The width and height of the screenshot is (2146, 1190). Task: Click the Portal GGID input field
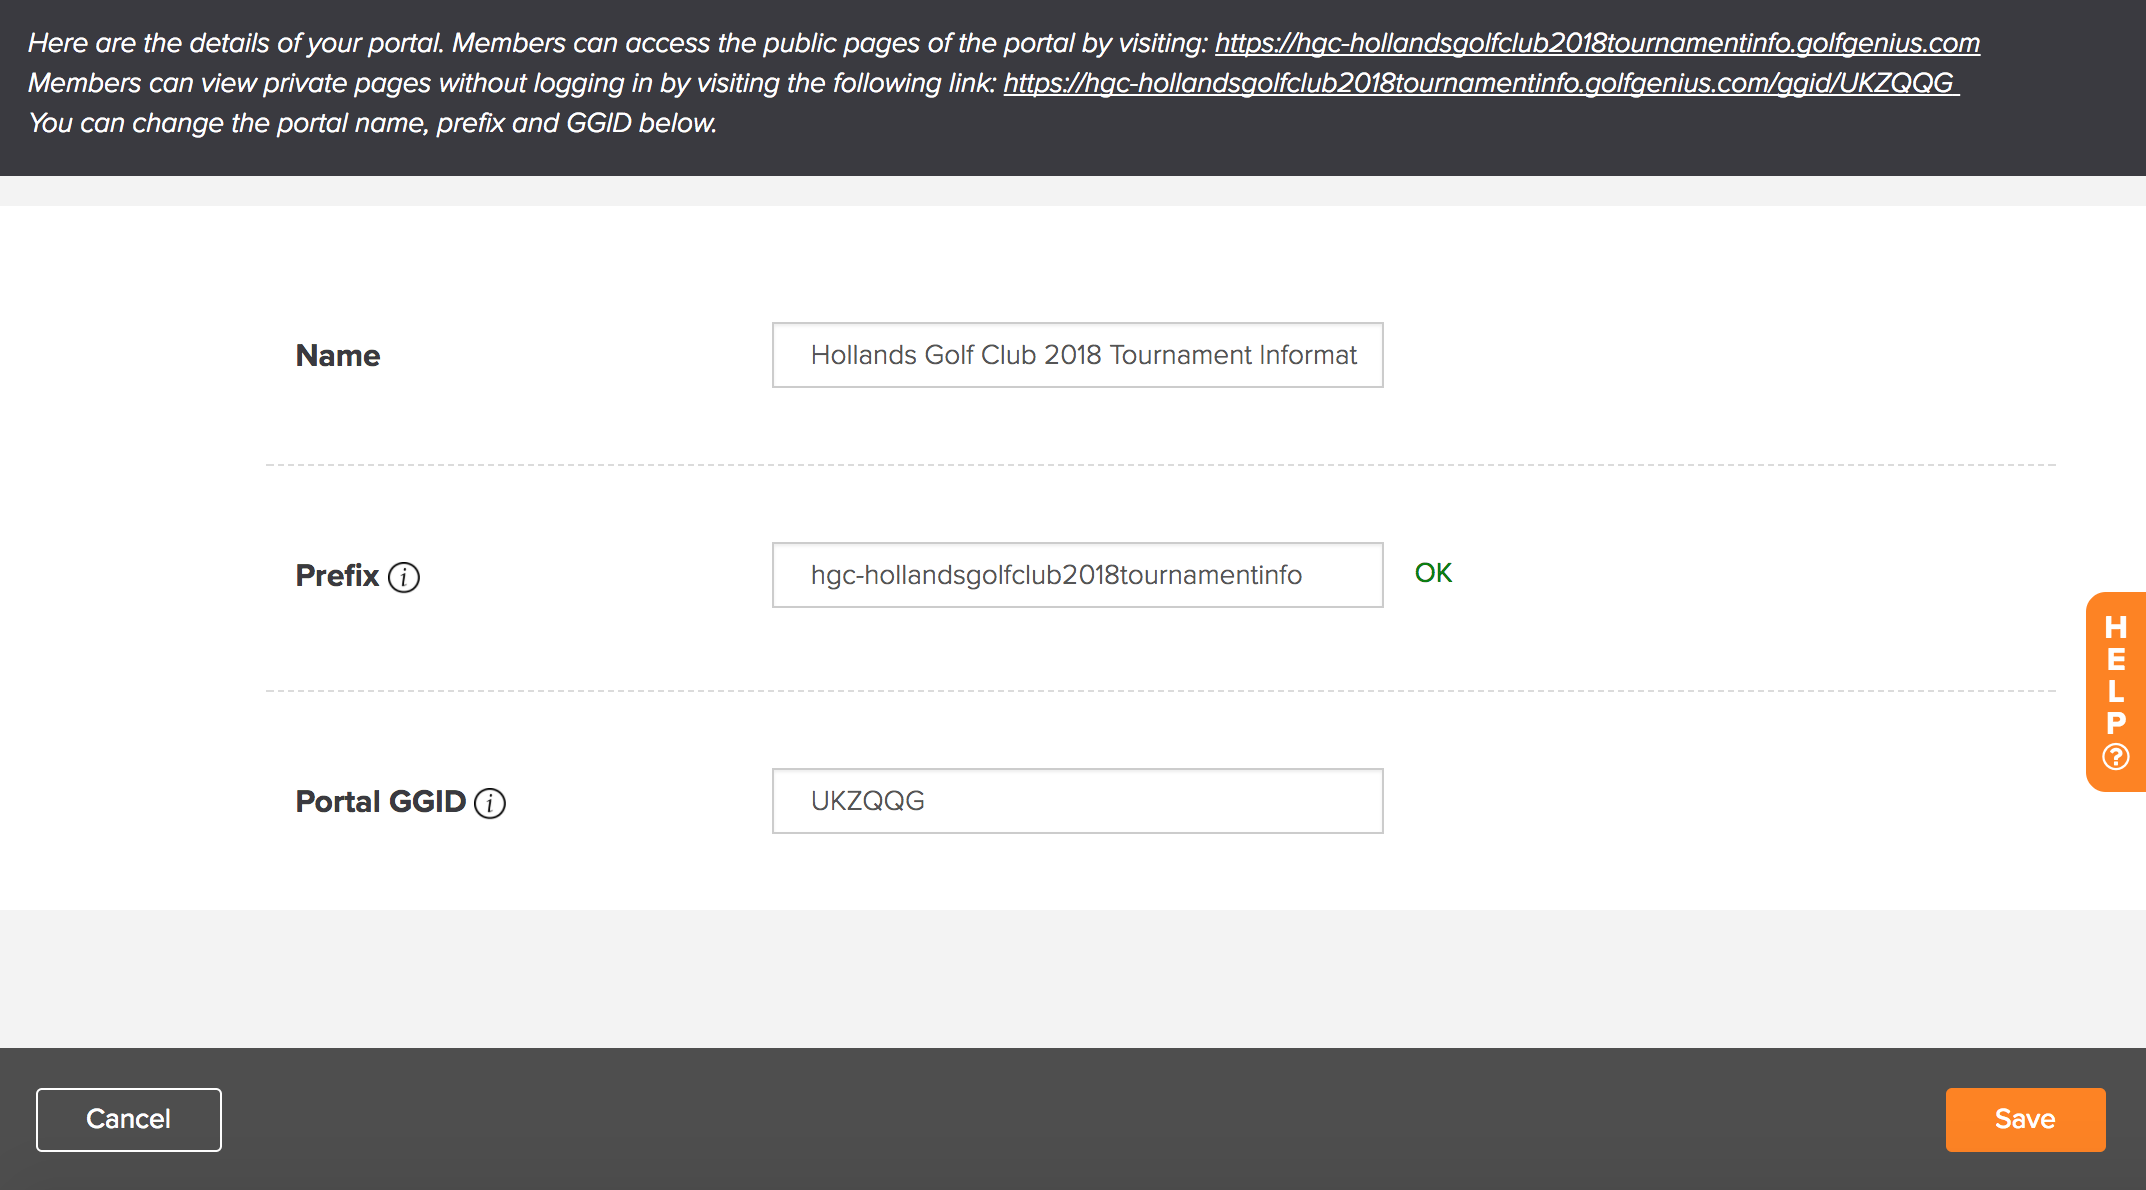coord(1078,801)
